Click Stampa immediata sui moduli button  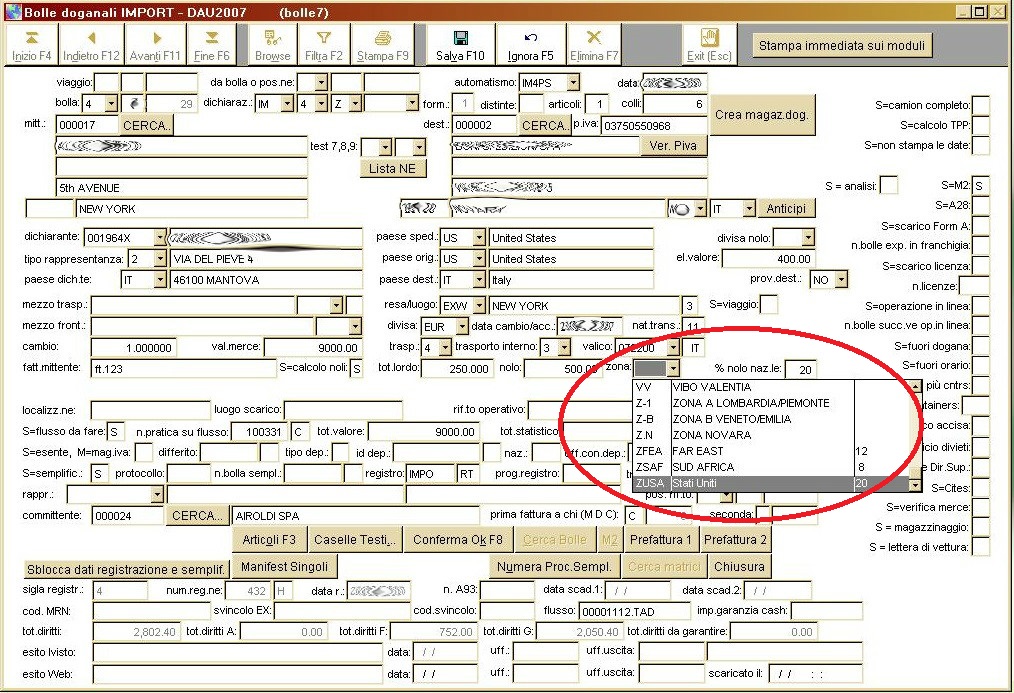point(841,45)
